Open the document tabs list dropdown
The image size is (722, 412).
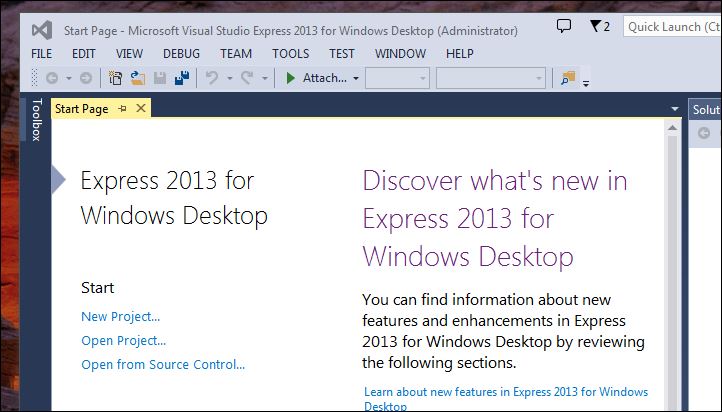[675, 109]
